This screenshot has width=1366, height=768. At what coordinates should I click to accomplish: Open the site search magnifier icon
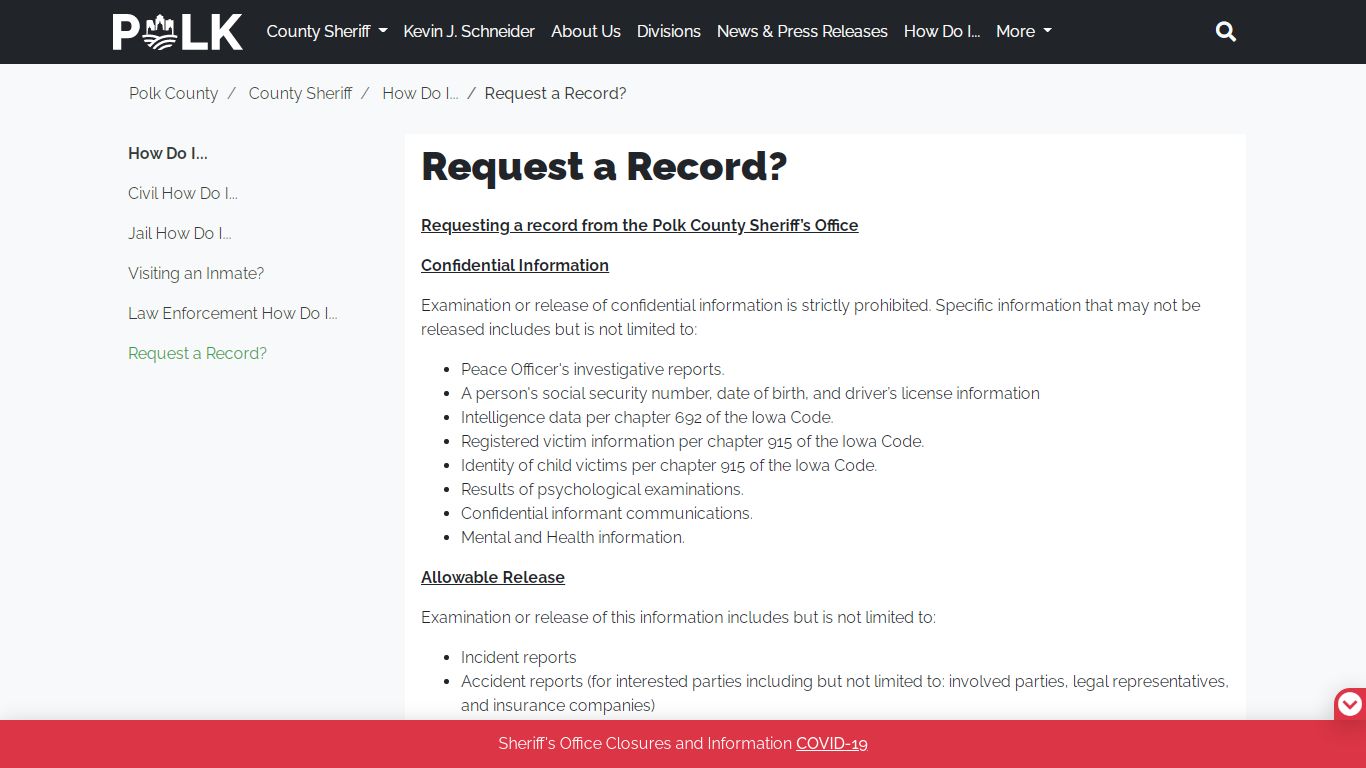(x=1226, y=32)
